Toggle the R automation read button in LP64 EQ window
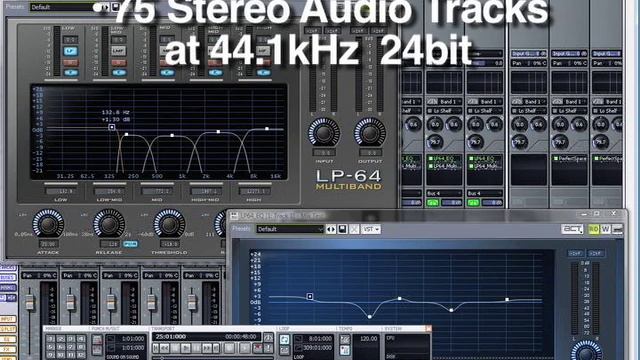This screenshot has height=360, width=640. (594, 229)
